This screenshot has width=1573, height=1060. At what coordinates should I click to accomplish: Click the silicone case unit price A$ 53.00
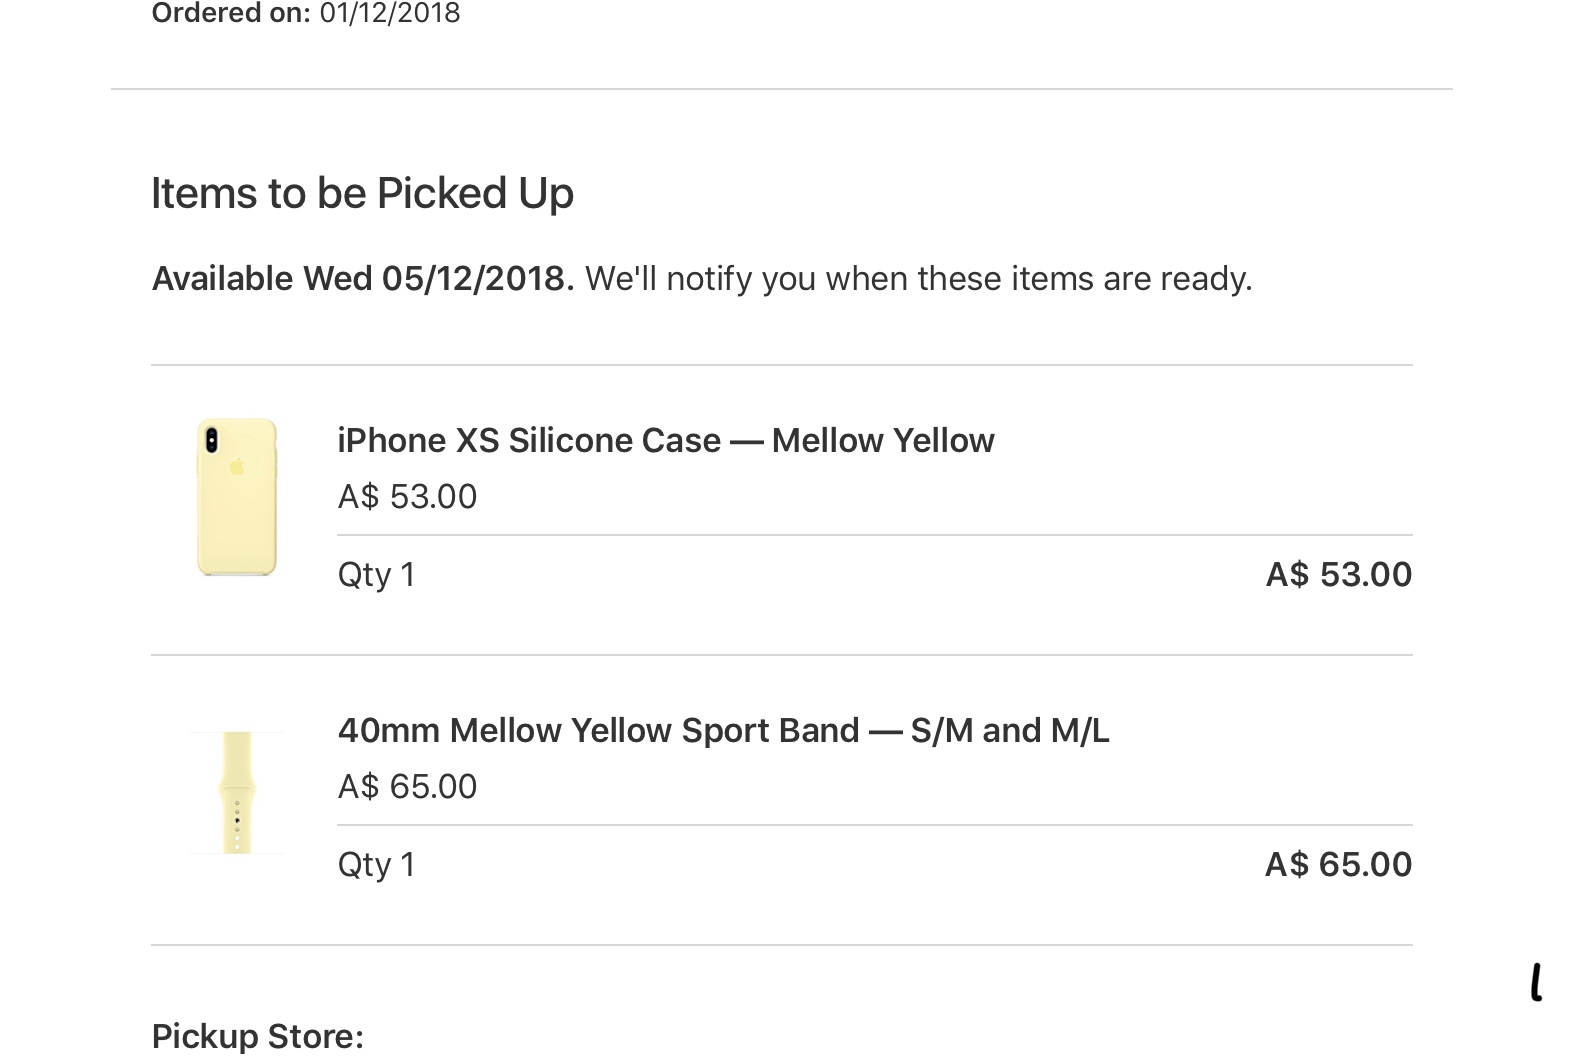pyautogui.click(x=407, y=496)
